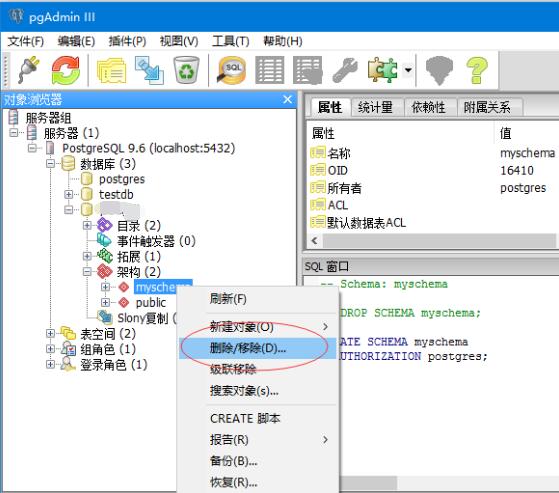The image size is (559, 493).
Task: Select the Slony复制 tree item
Action: tap(143, 318)
